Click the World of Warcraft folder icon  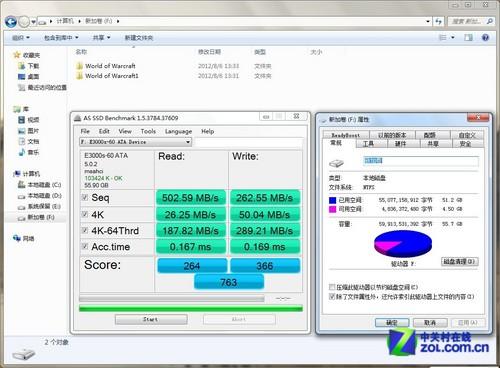click(x=79, y=65)
